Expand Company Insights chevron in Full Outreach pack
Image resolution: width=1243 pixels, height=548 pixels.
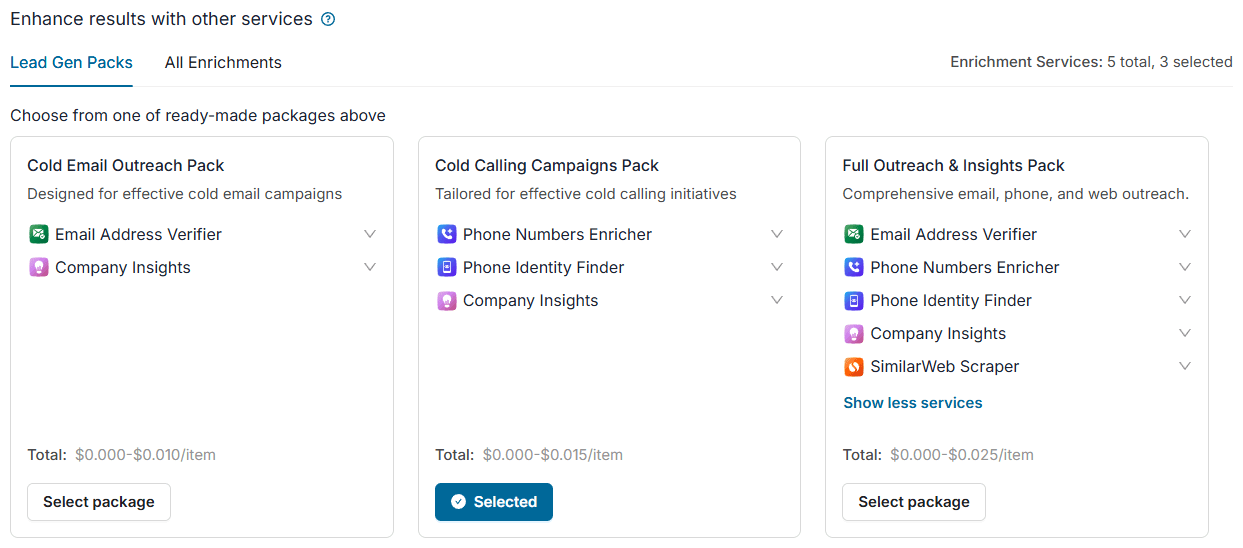pyautogui.click(x=1185, y=333)
